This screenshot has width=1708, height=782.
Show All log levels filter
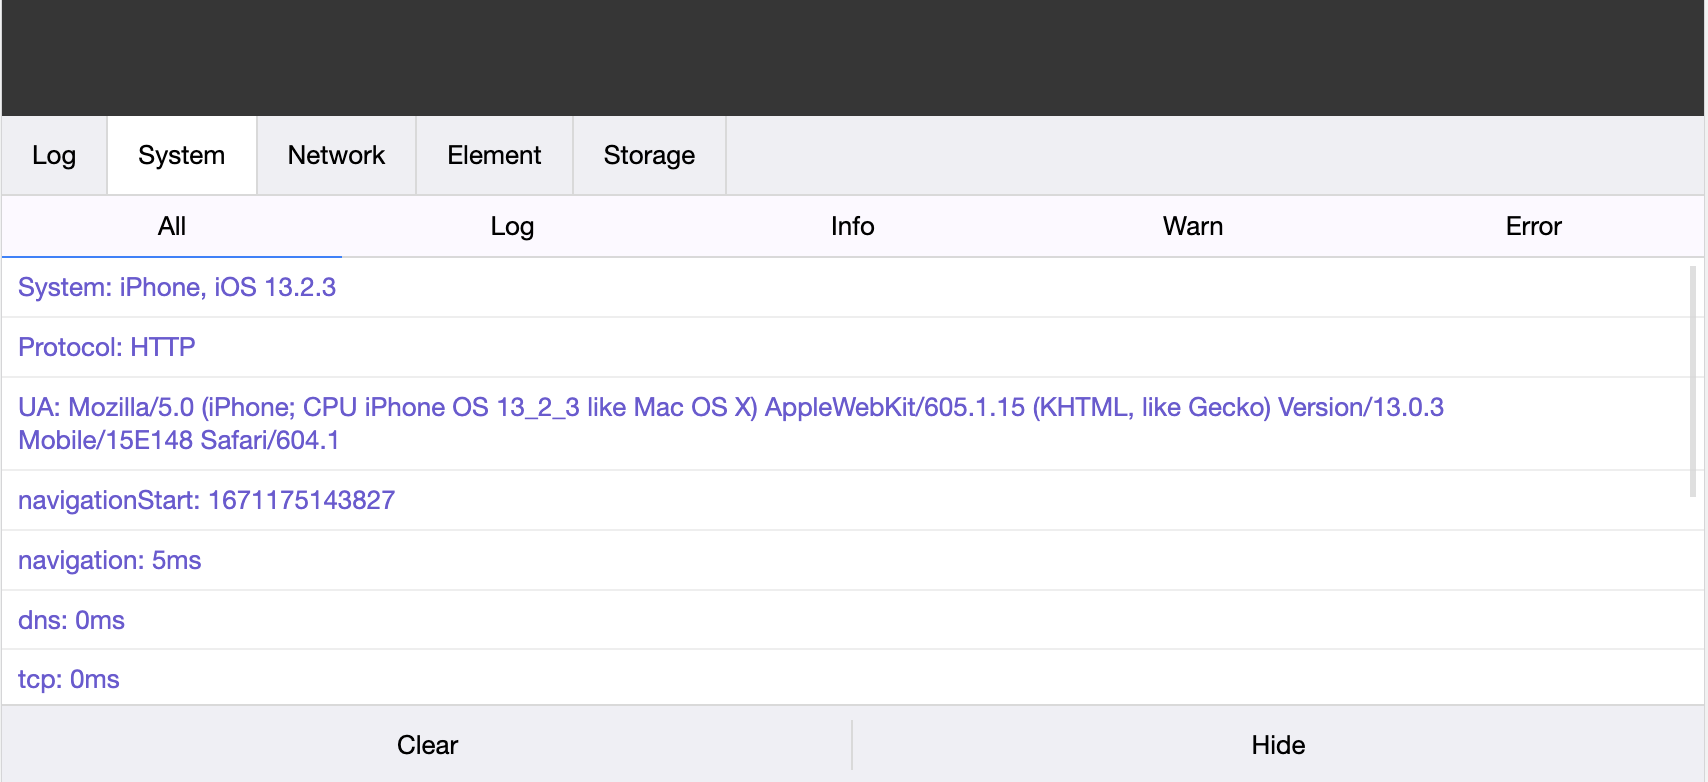[x=172, y=227]
